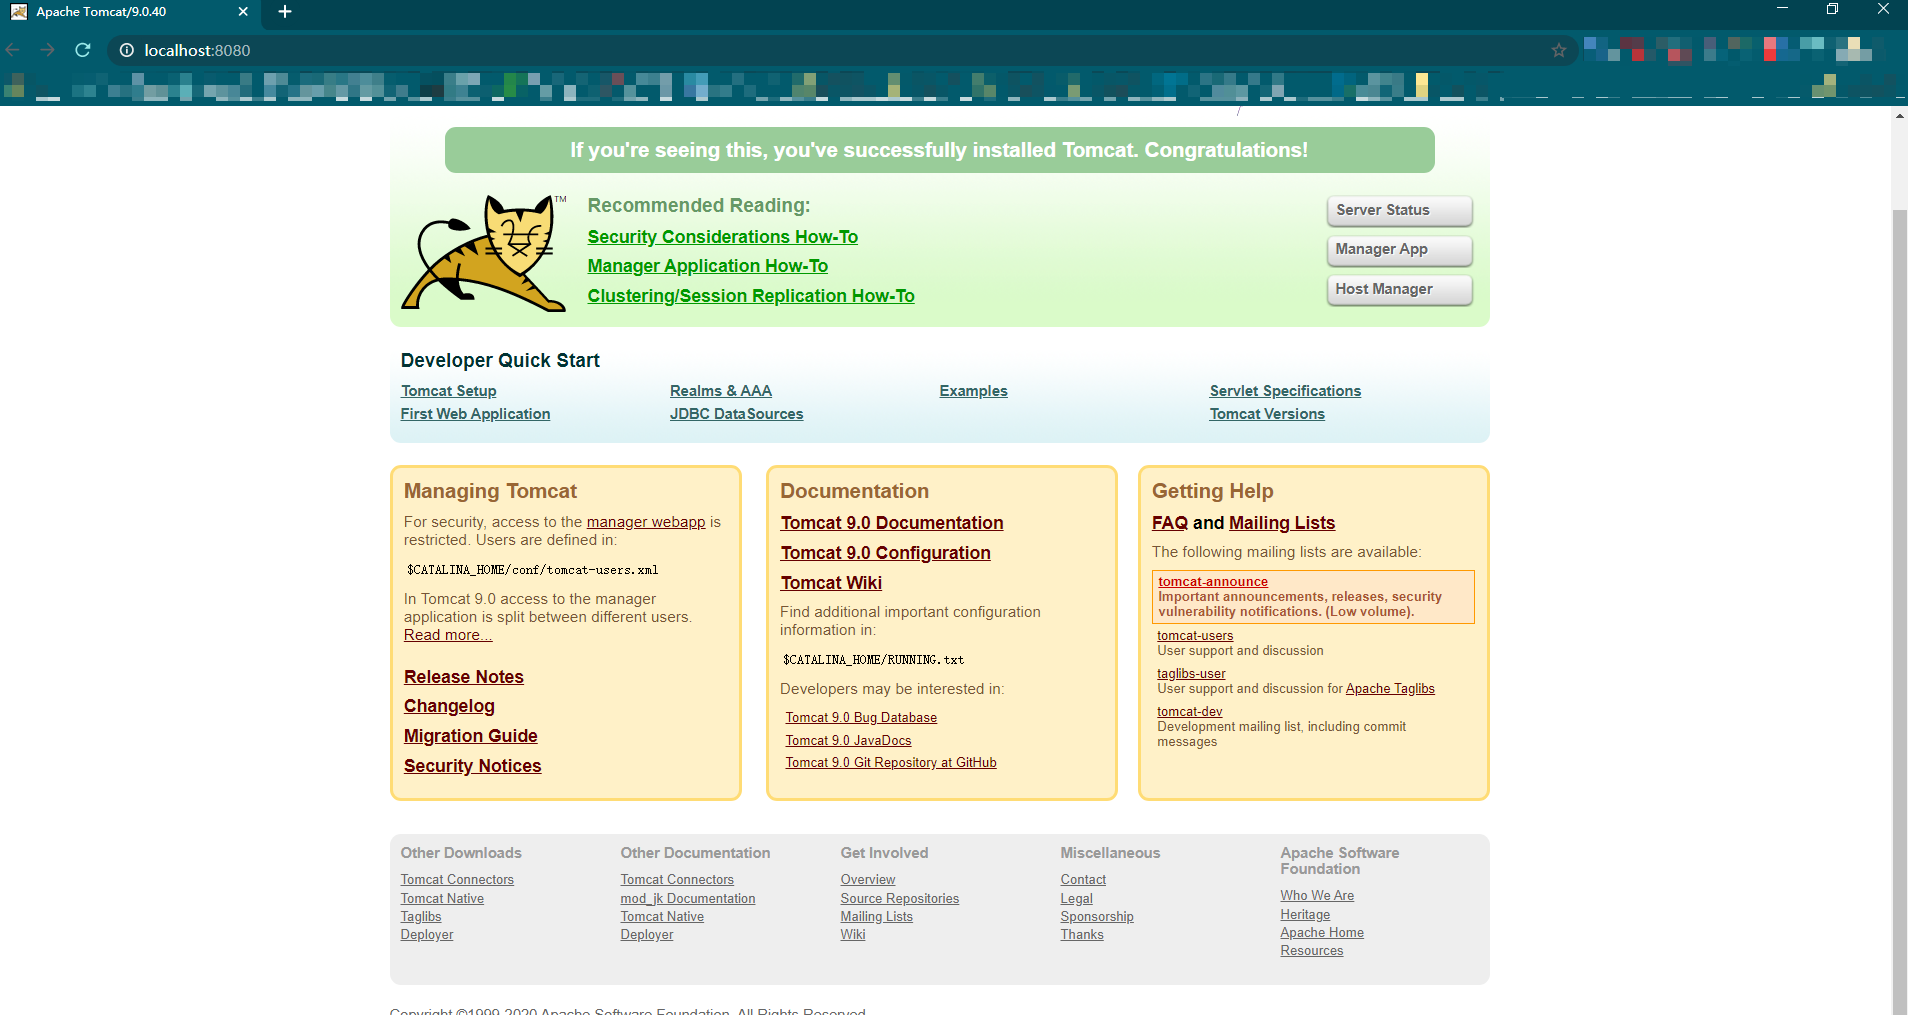View site information icon beside the URL

pyautogui.click(x=127, y=50)
